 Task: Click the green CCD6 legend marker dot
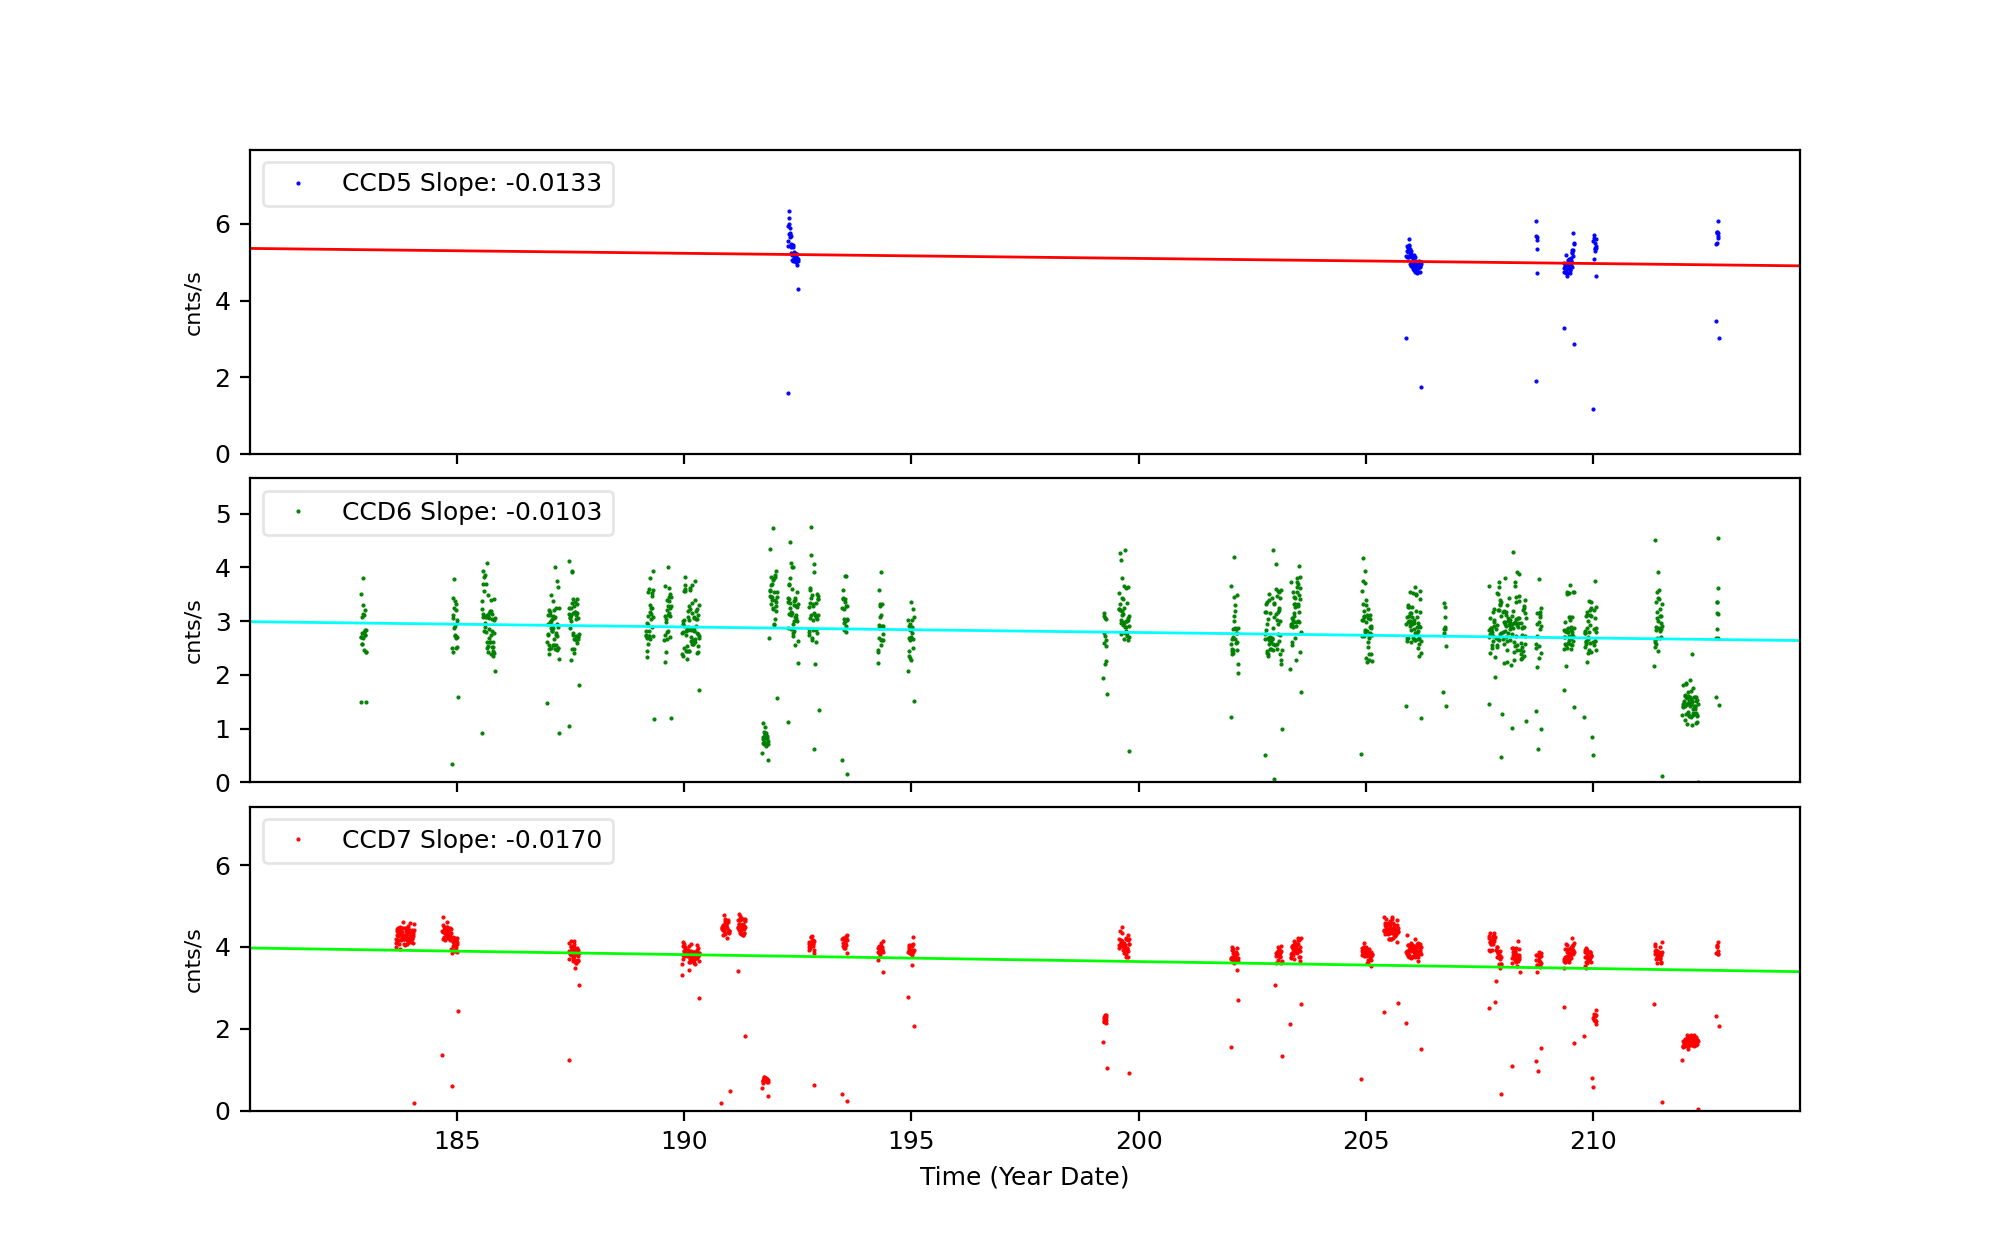tap(298, 512)
